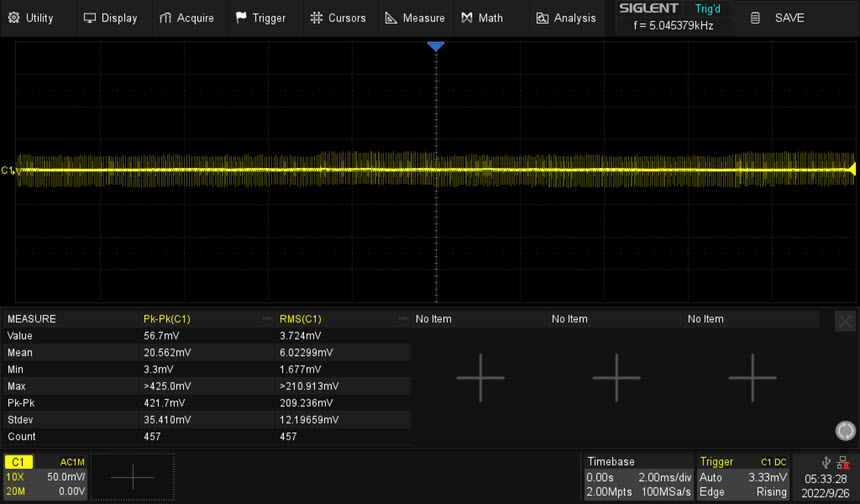Screen dimensions: 860x504
Task: Click the plus box to add channel
Action: (x=133, y=478)
